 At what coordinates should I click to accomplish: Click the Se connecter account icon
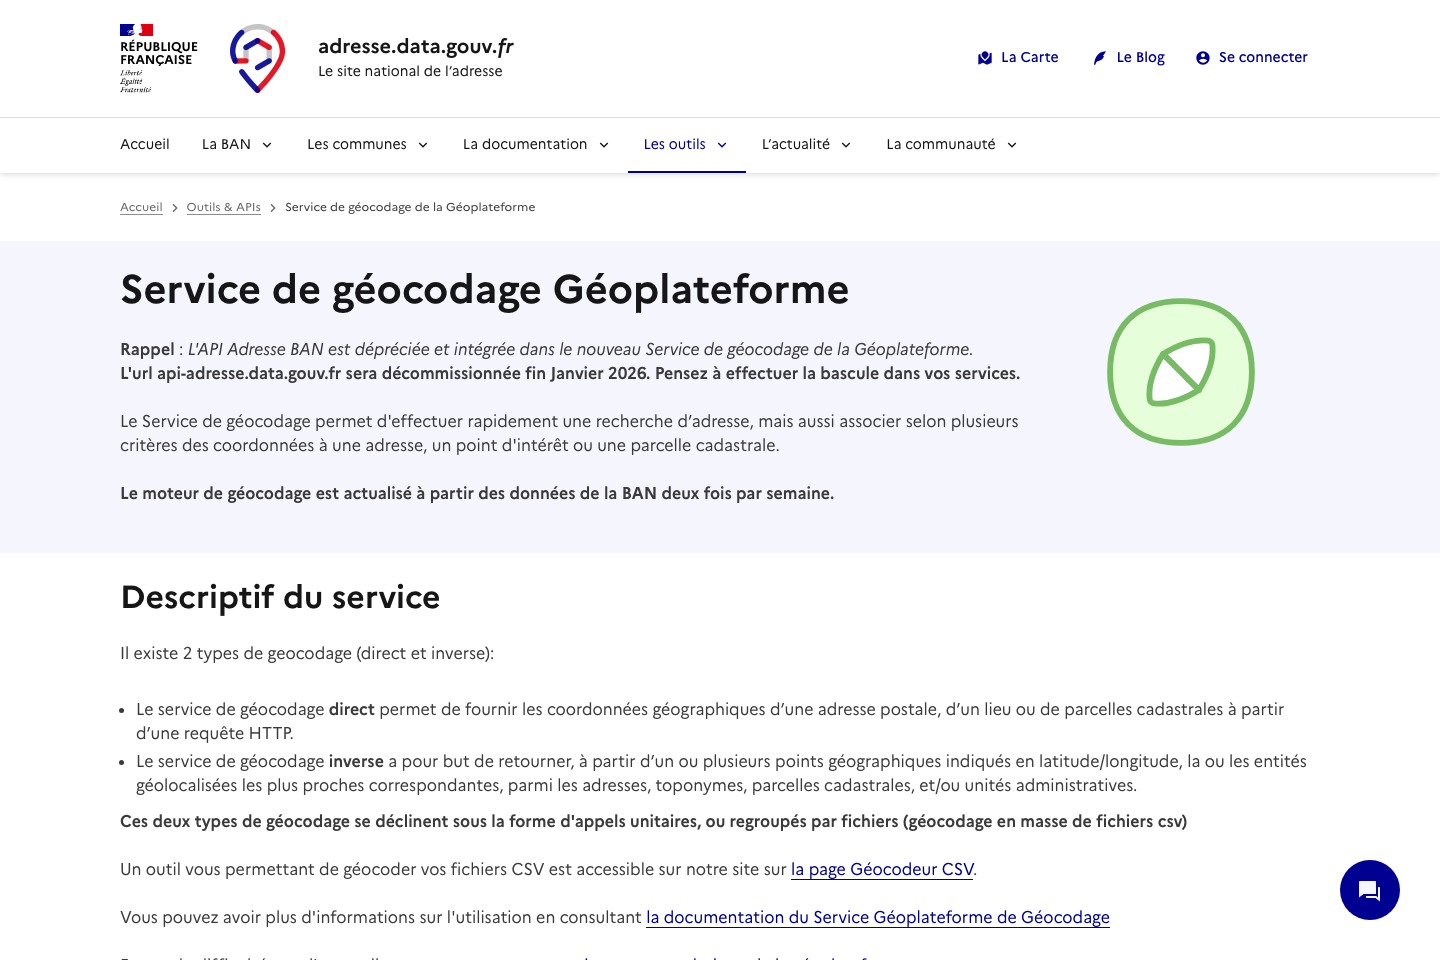1202,57
